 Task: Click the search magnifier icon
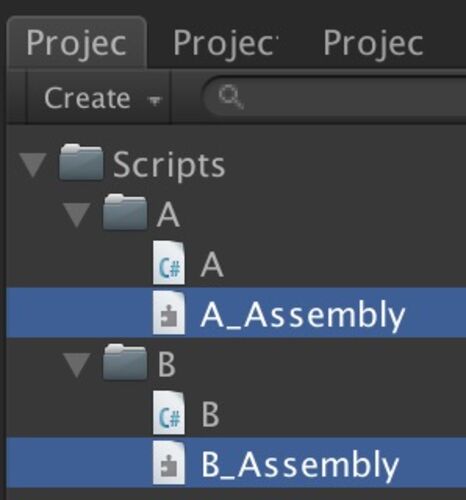[231, 97]
